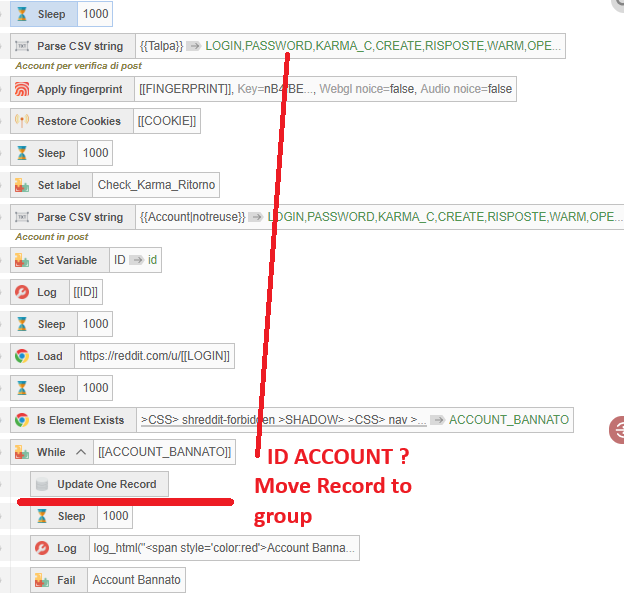
Task: Click the database icon of Update One Record
Action: tap(42, 484)
